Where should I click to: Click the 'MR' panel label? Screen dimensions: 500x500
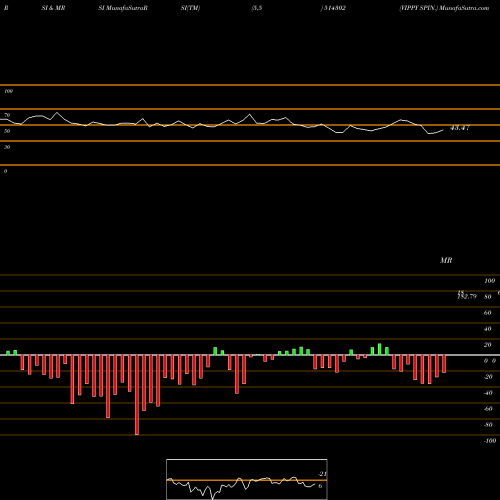(x=446, y=260)
